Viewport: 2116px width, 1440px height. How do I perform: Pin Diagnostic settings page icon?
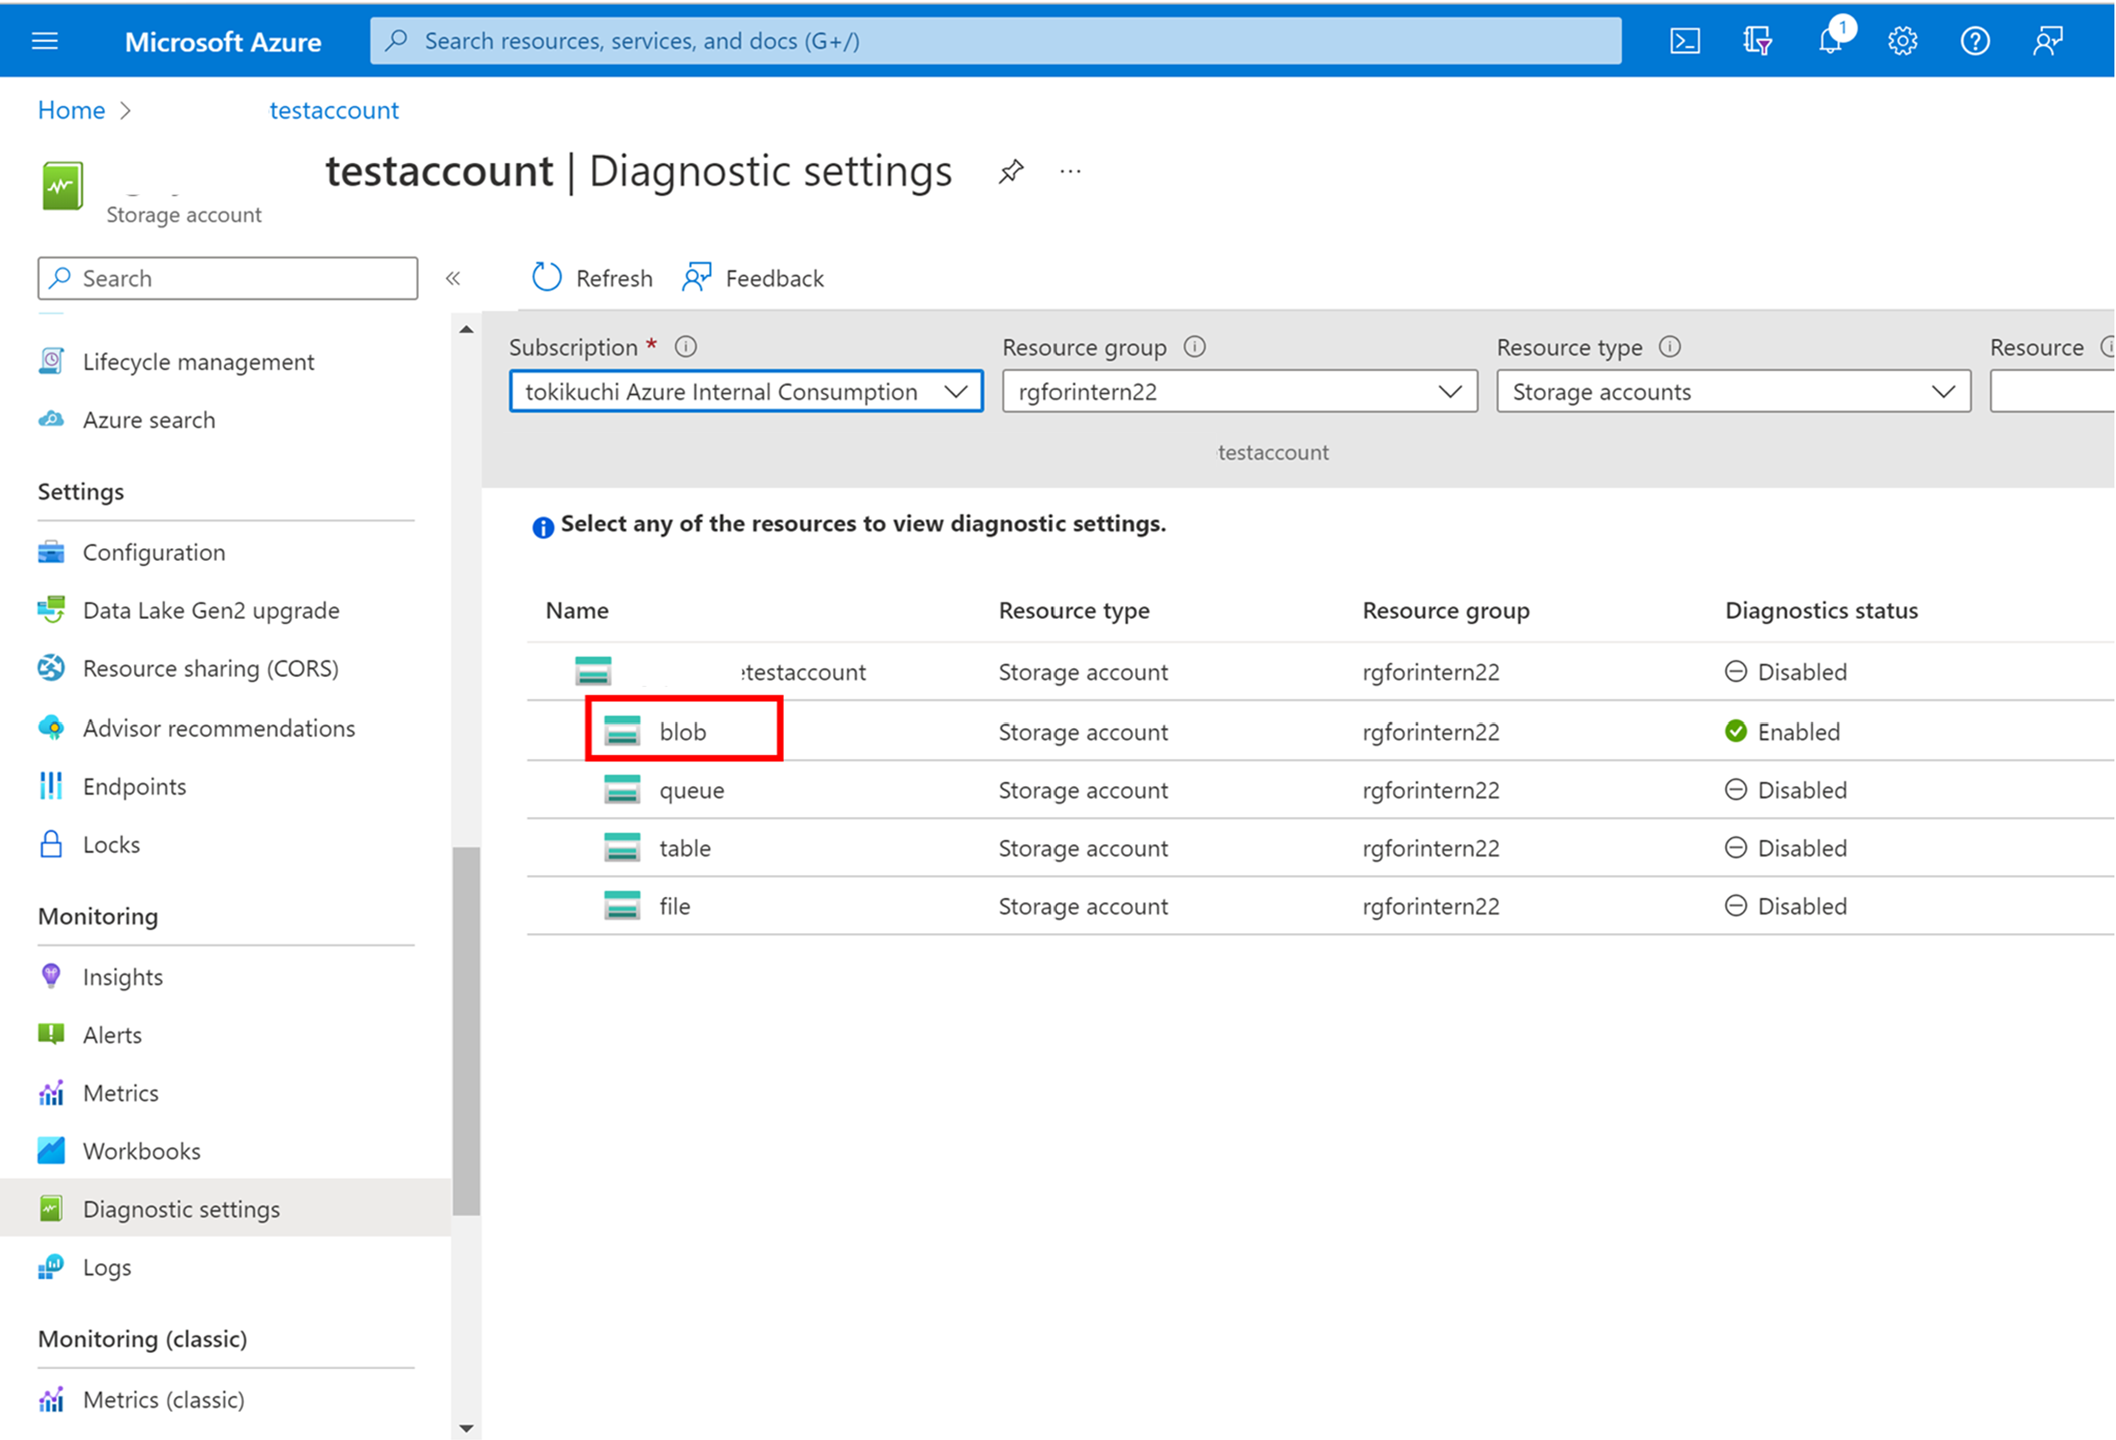(1011, 172)
